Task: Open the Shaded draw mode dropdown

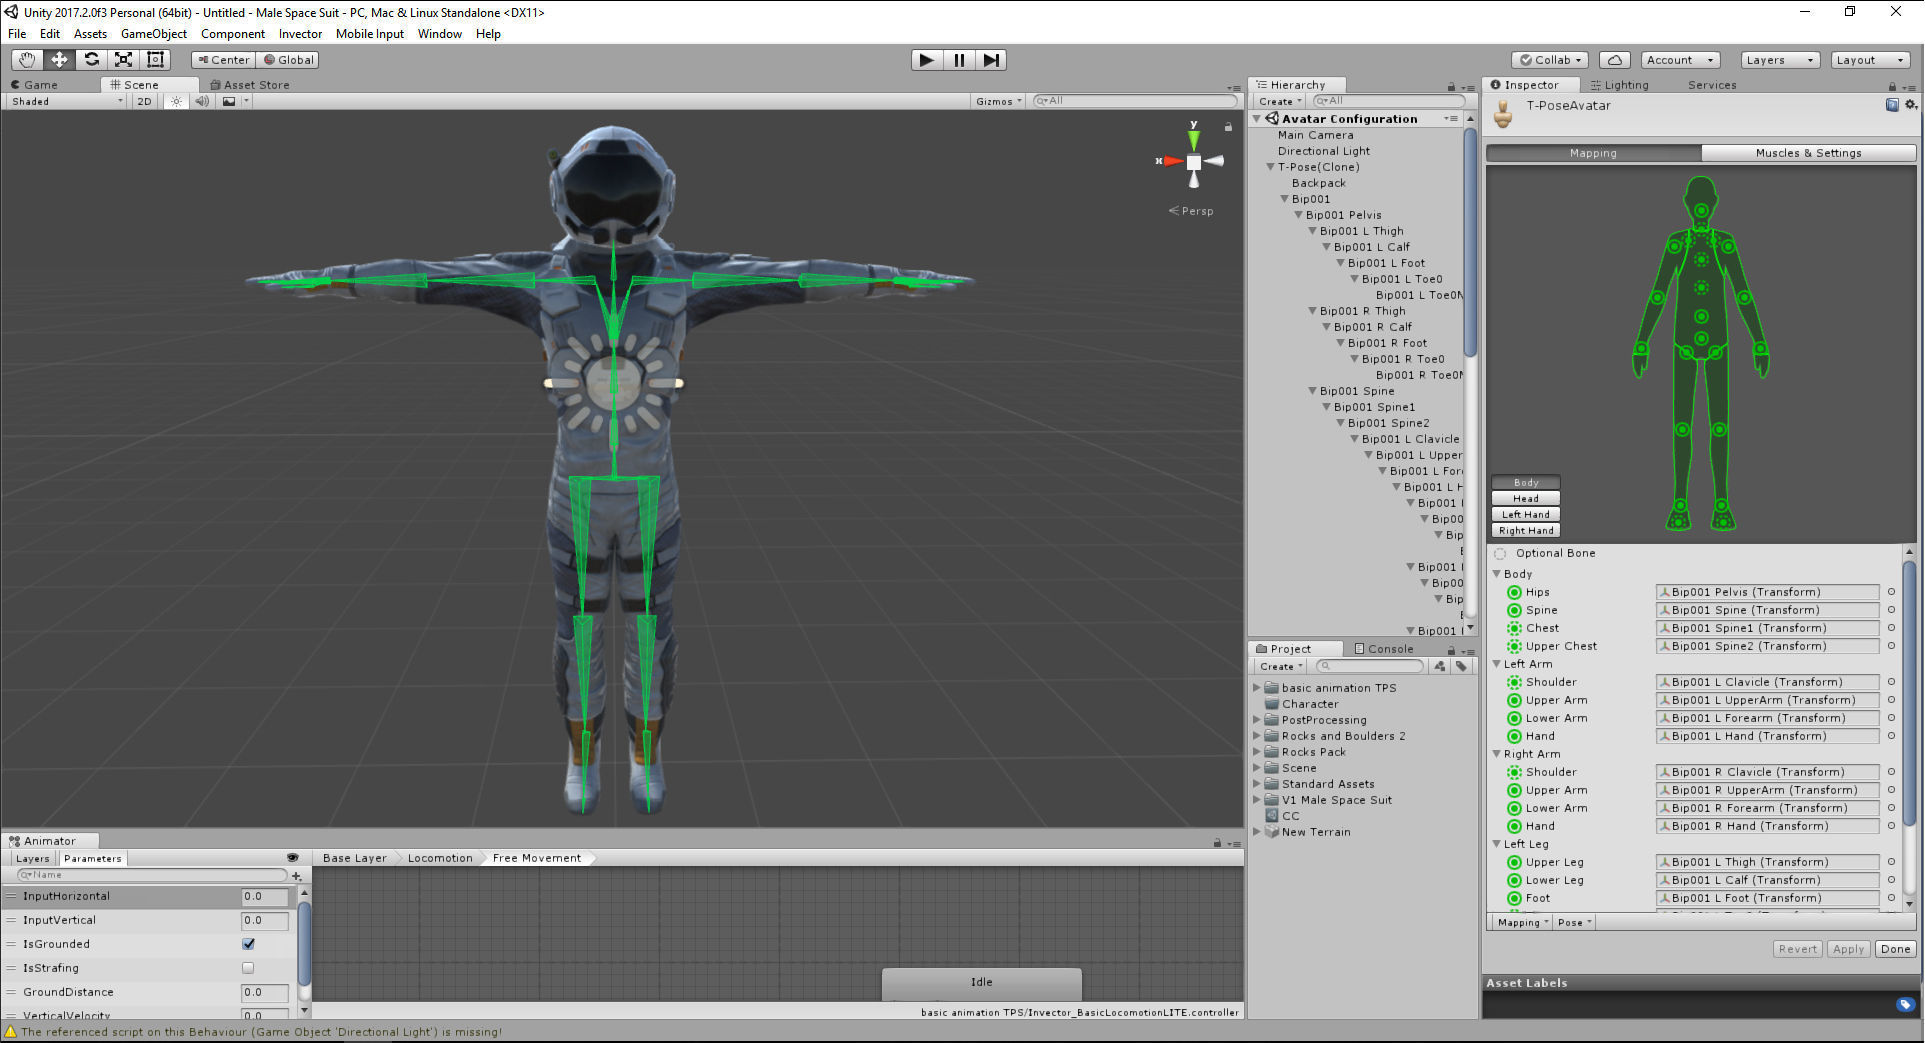Action: (x=67, y=101)
